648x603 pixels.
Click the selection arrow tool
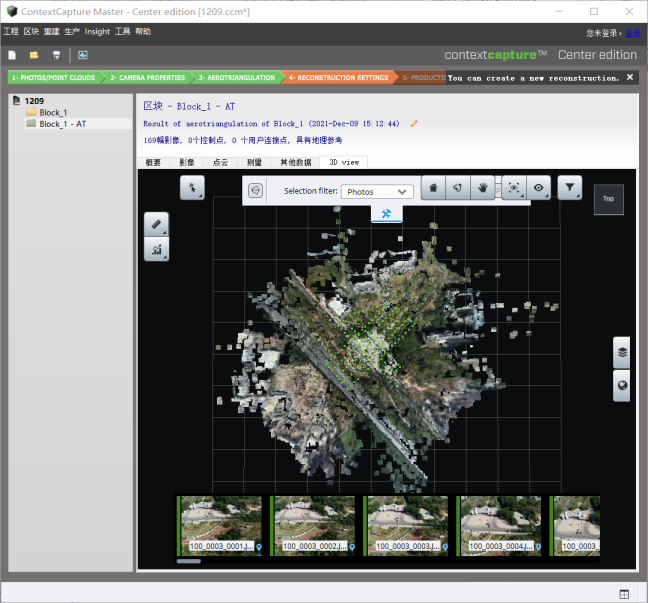(x=192, y=187)
